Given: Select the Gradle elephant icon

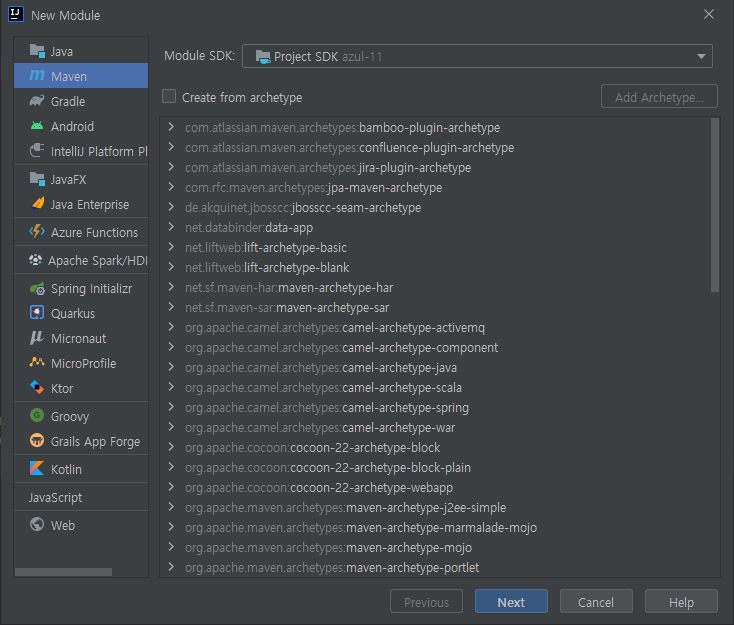Looking at the screenshot, I should pos(37,101).
